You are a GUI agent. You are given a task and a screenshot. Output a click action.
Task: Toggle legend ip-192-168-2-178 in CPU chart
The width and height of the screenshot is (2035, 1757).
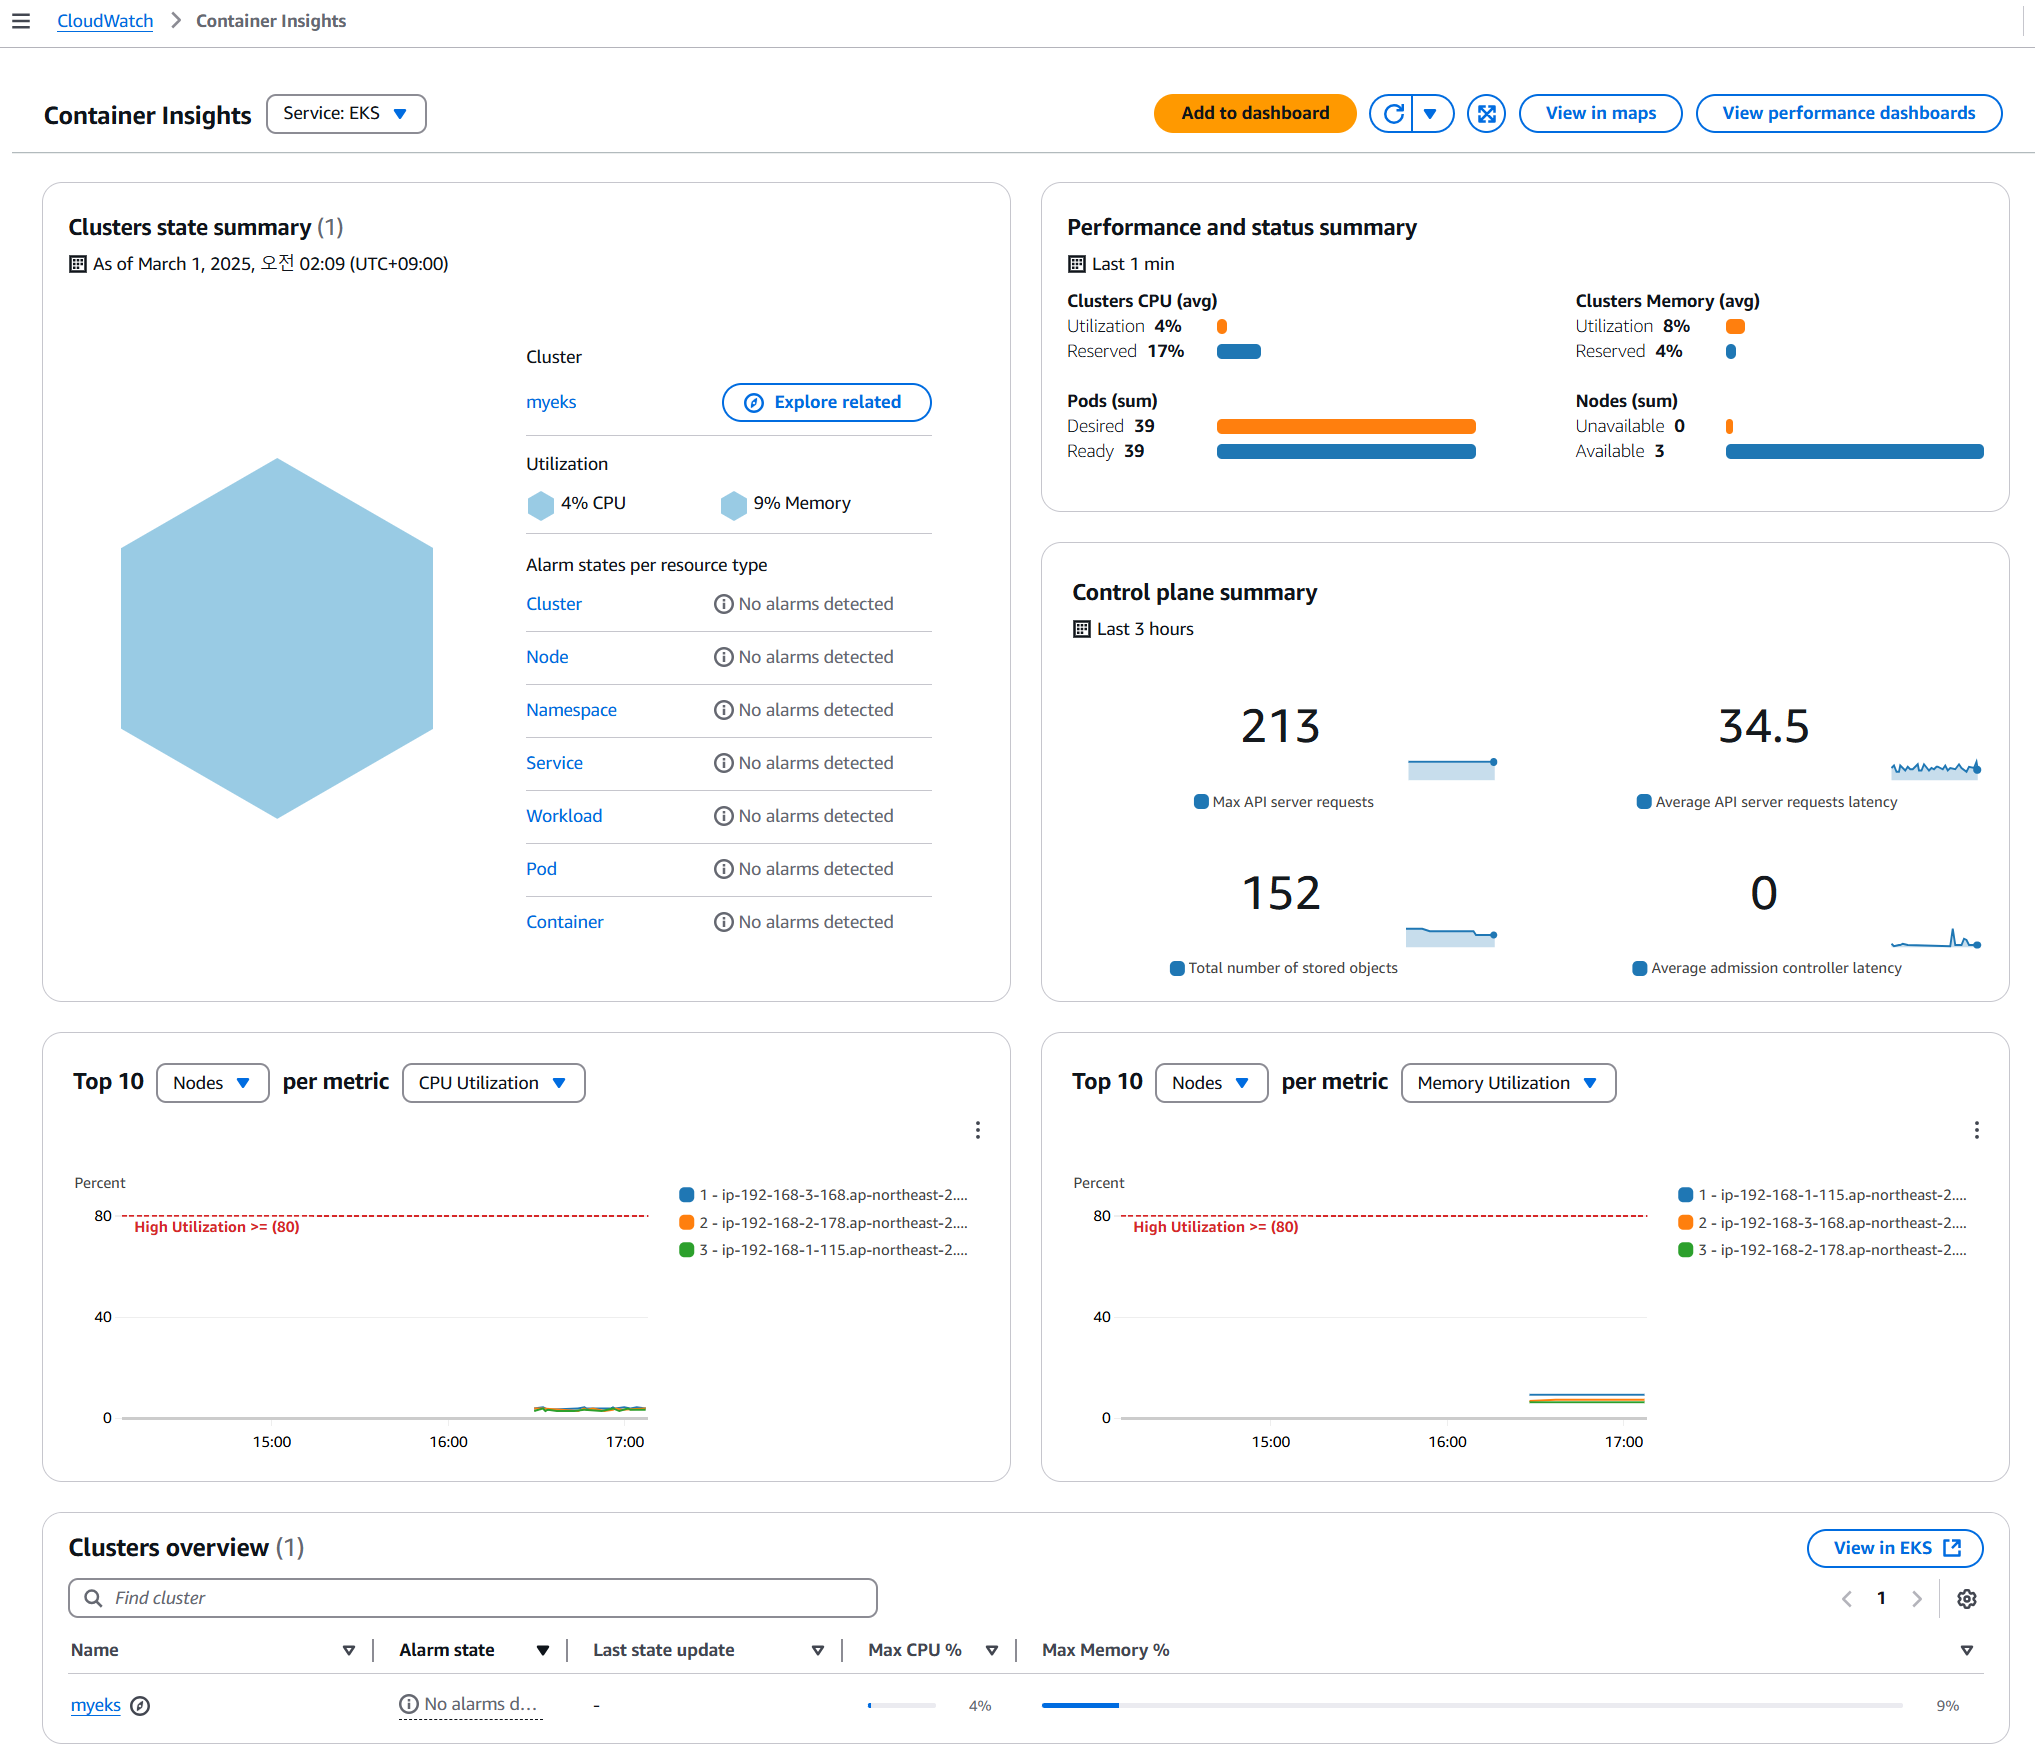[823, 1223]
